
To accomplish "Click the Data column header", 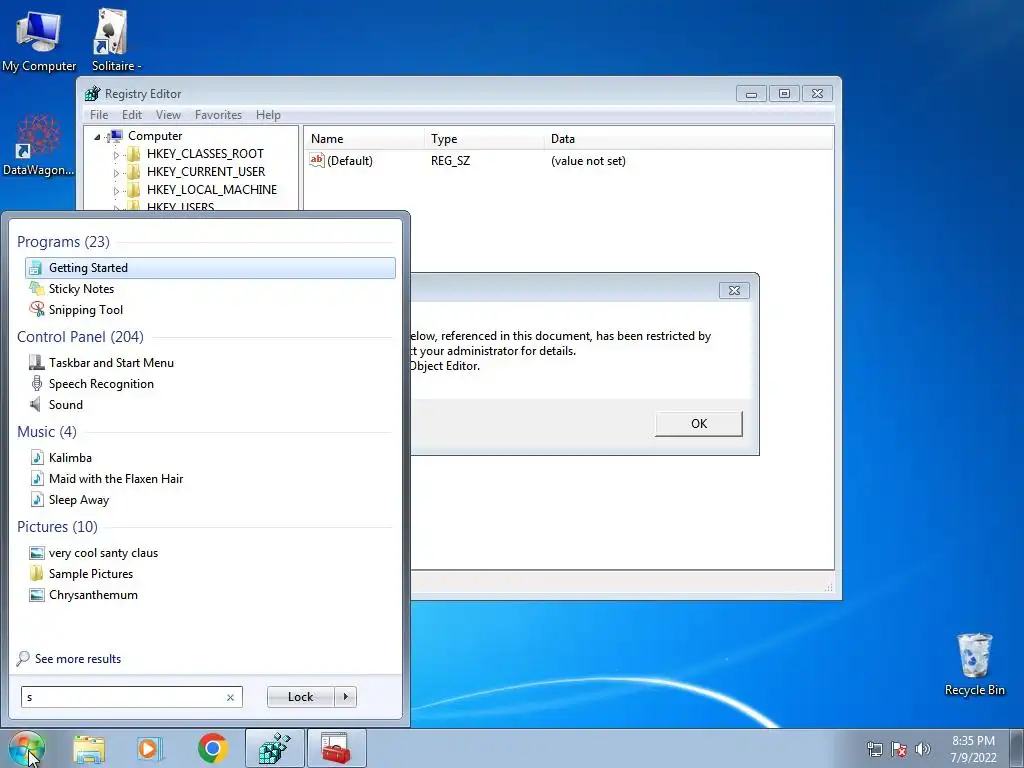I will click(689, 139).
